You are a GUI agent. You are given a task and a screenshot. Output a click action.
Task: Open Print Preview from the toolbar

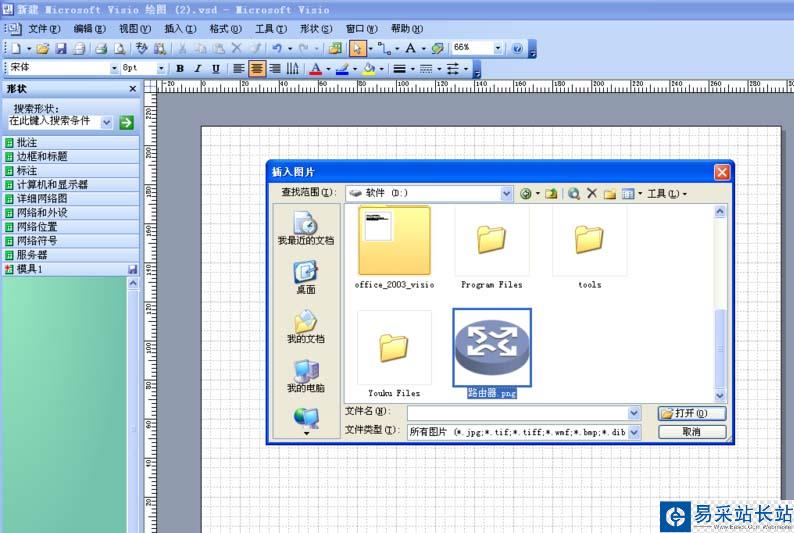click(120, 49)
